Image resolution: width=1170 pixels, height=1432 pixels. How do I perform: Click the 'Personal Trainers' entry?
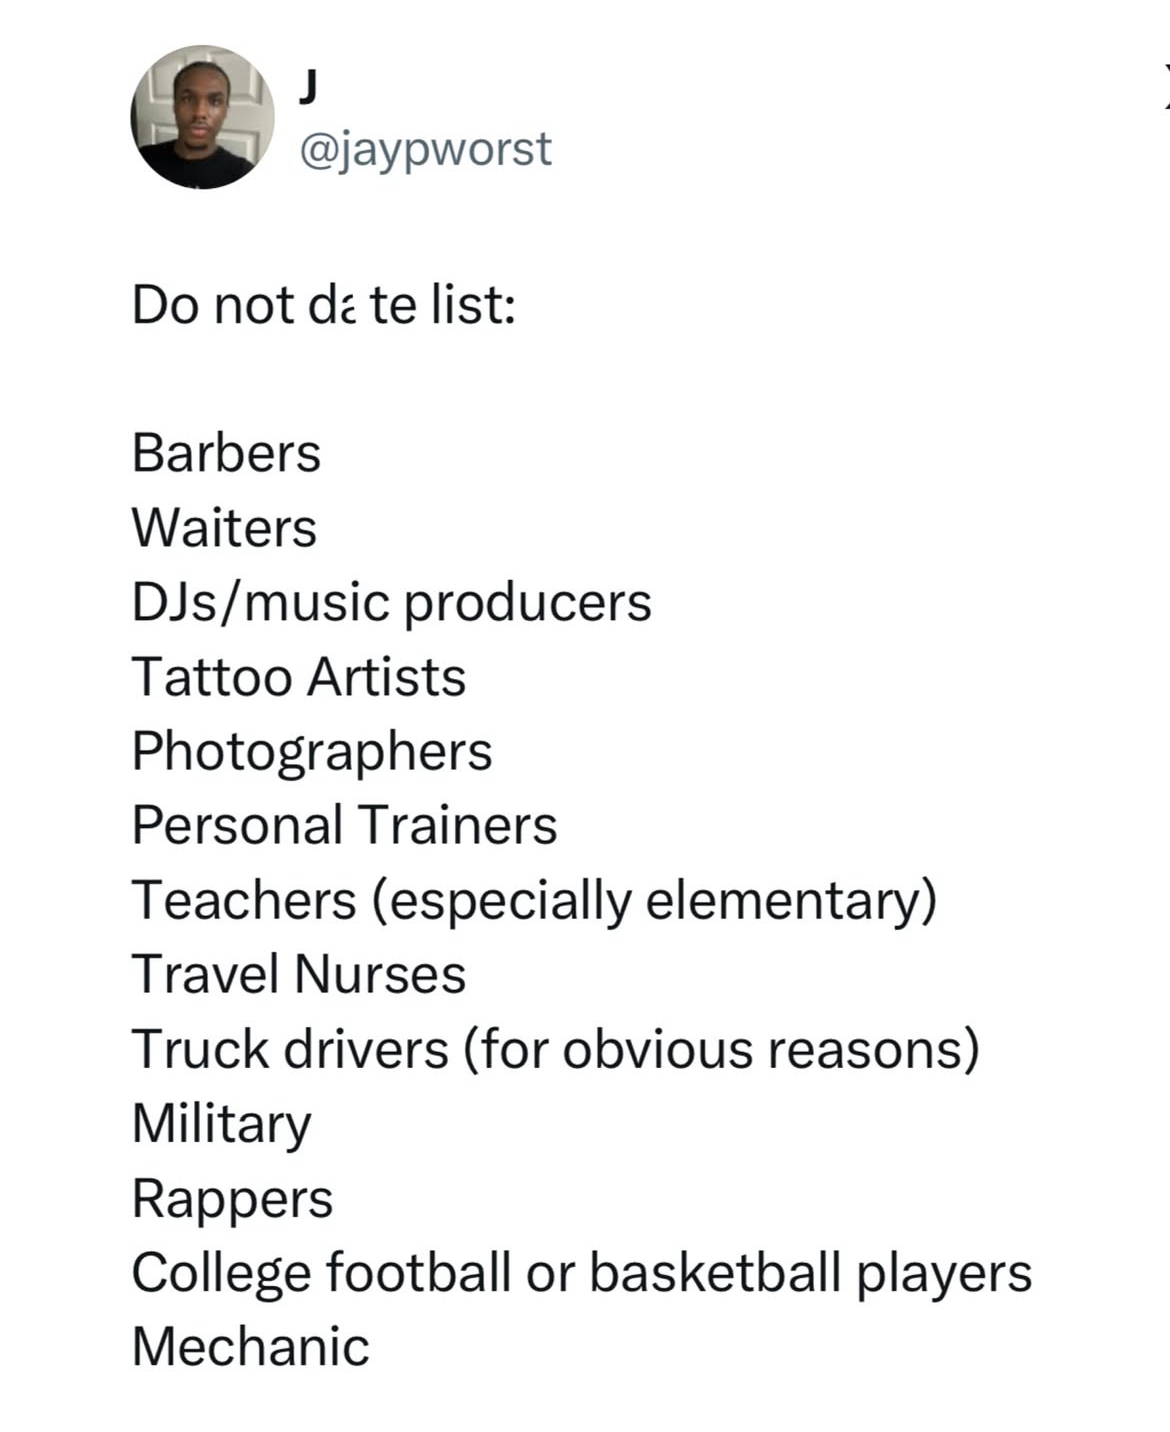345,825
